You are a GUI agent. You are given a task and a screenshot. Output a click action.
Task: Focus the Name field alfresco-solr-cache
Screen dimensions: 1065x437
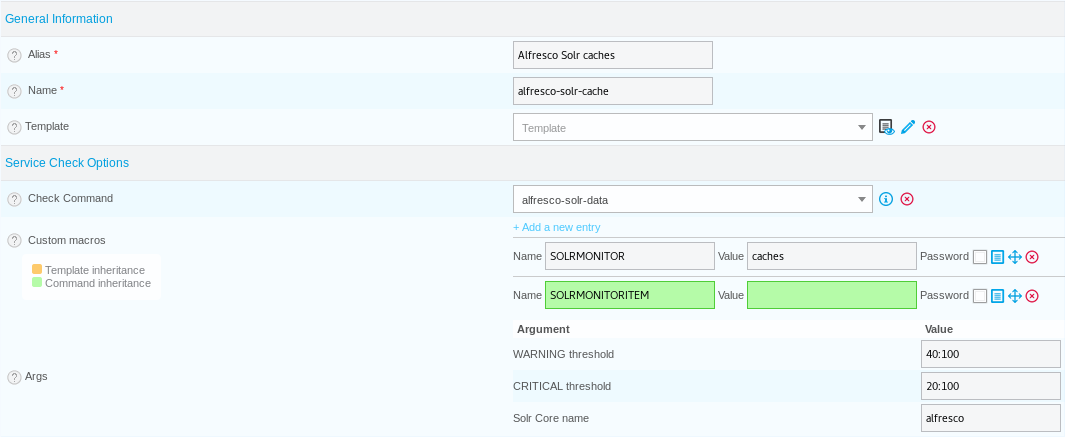pos(613,91)
